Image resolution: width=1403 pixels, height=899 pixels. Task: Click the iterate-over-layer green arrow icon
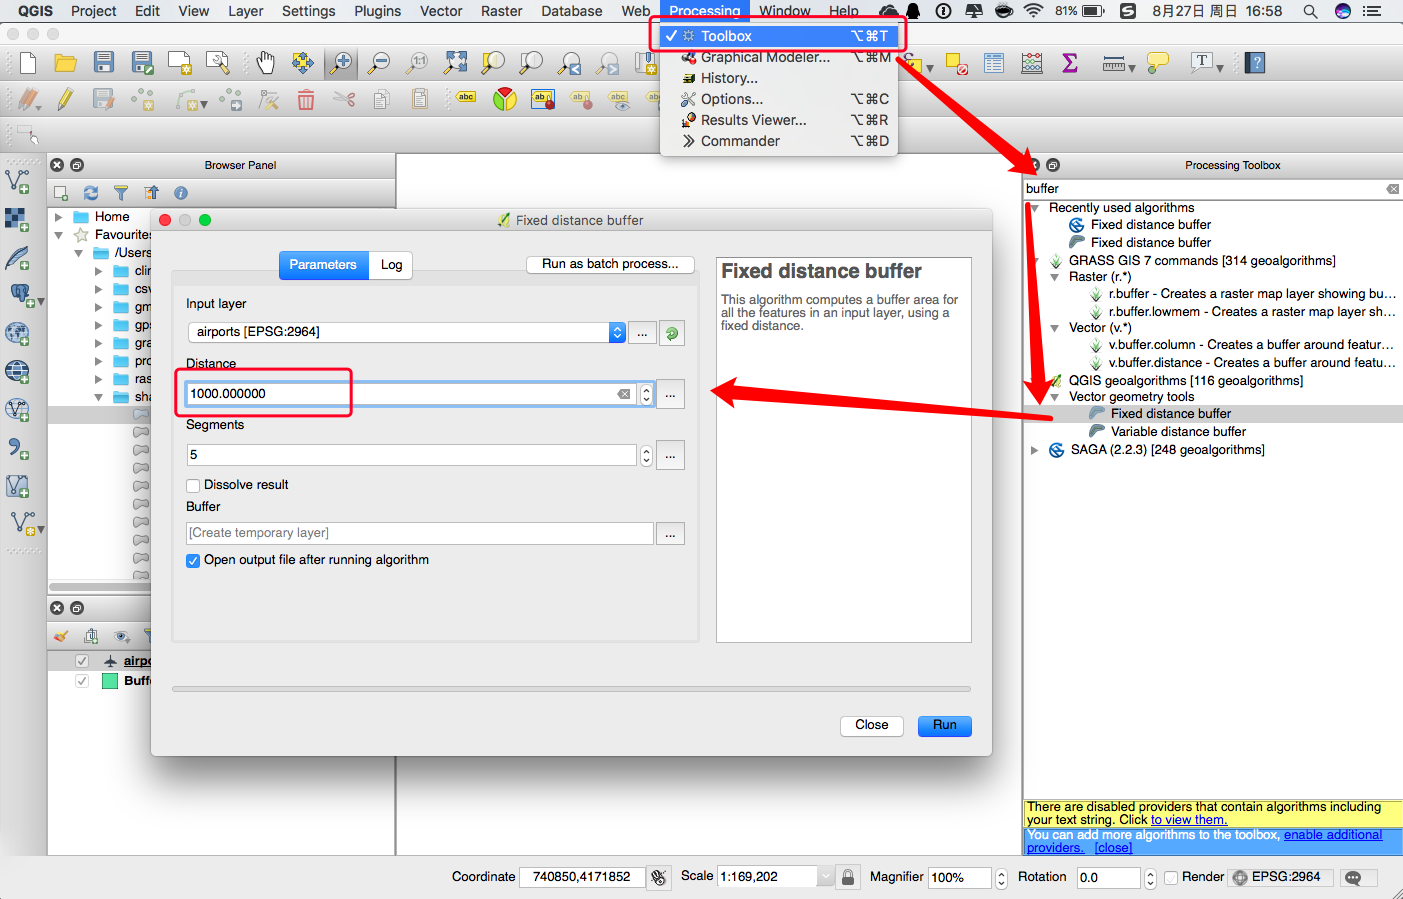click(672, 333)
